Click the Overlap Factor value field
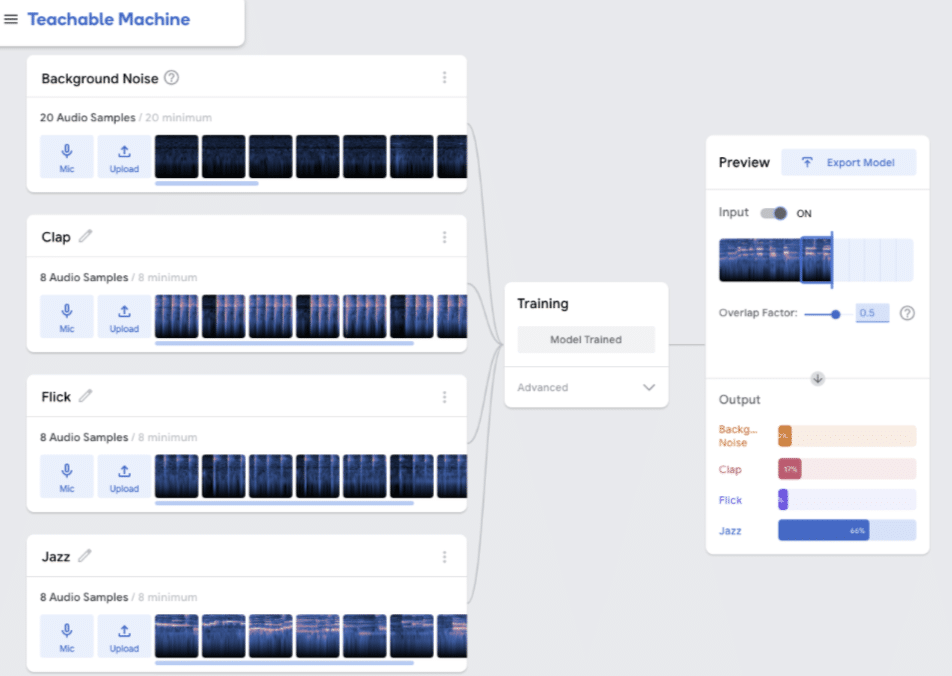The image size is (952, 676). click(x=872, y=313)
